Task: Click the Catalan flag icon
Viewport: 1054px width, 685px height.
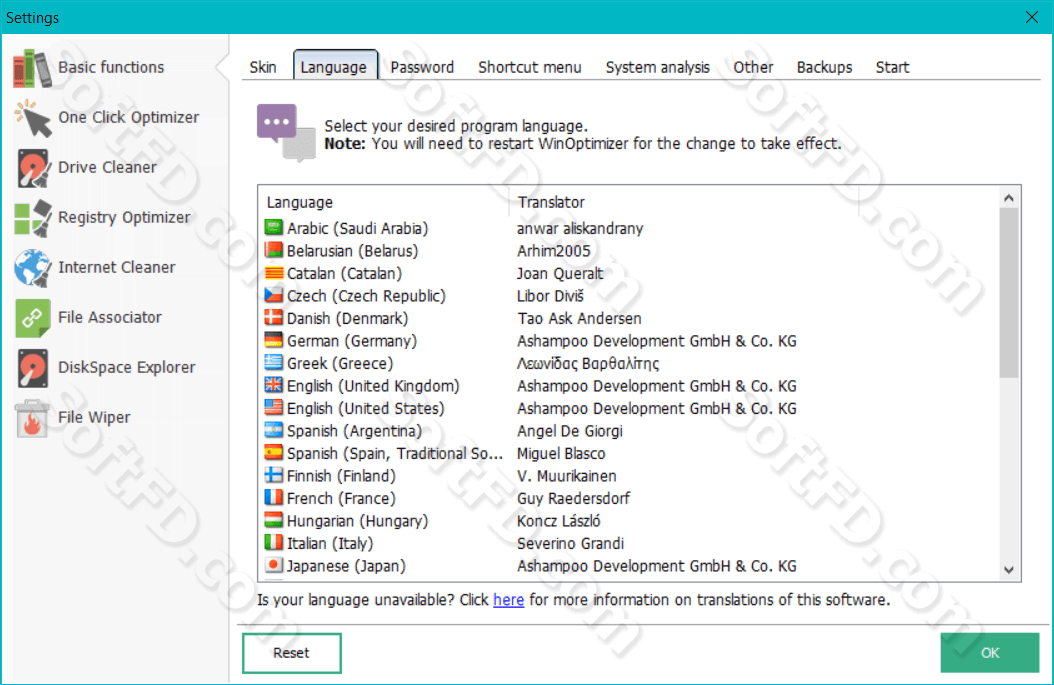Action: click(274, 273)
